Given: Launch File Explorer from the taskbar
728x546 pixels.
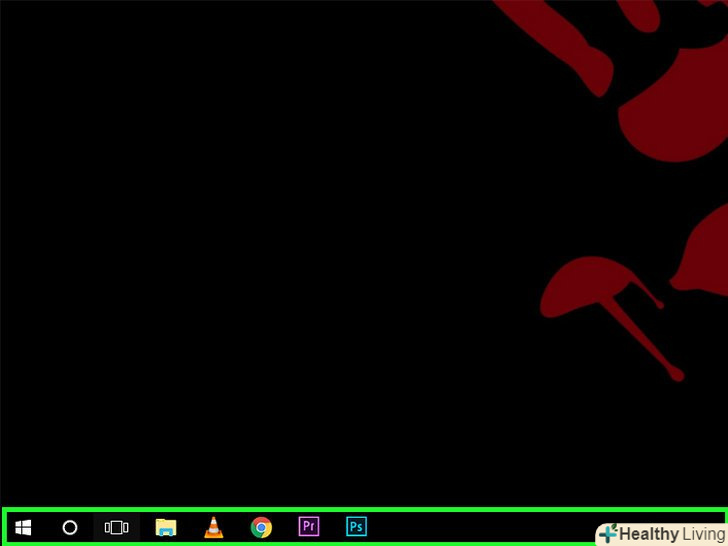Looking at the screenshot, I should [166, 527].
